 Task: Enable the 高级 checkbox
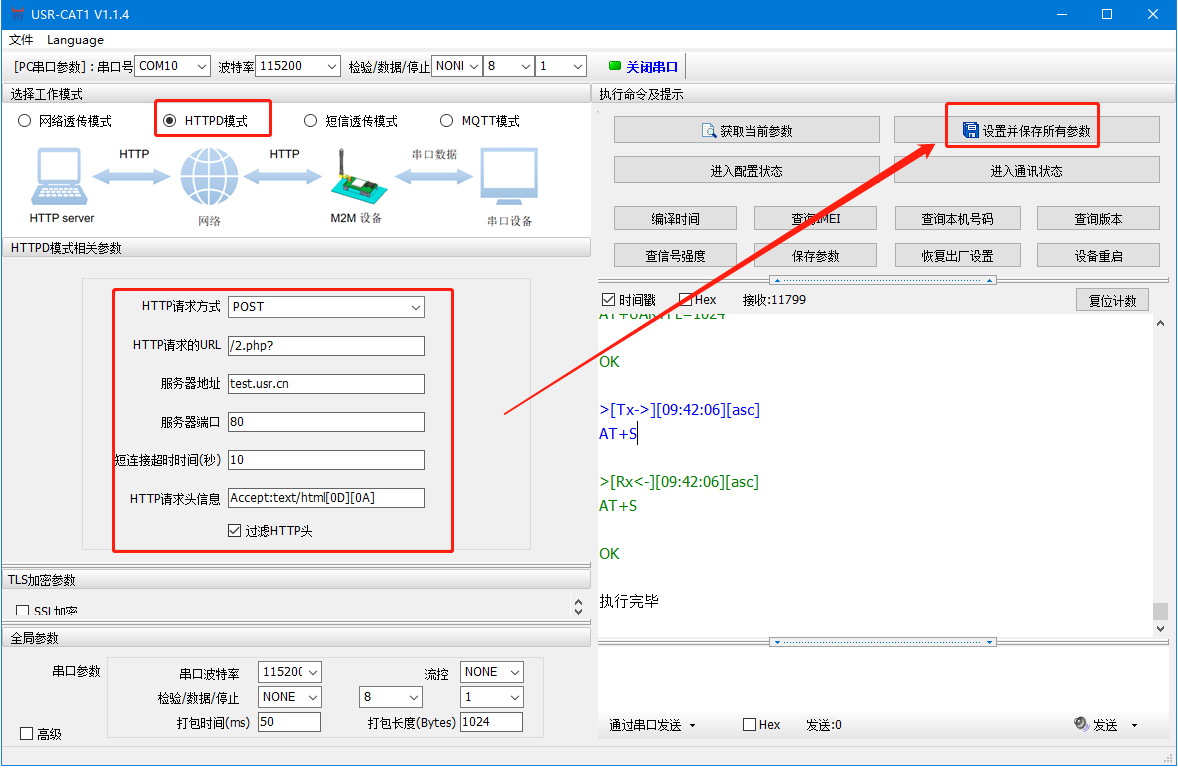[27, 734]
